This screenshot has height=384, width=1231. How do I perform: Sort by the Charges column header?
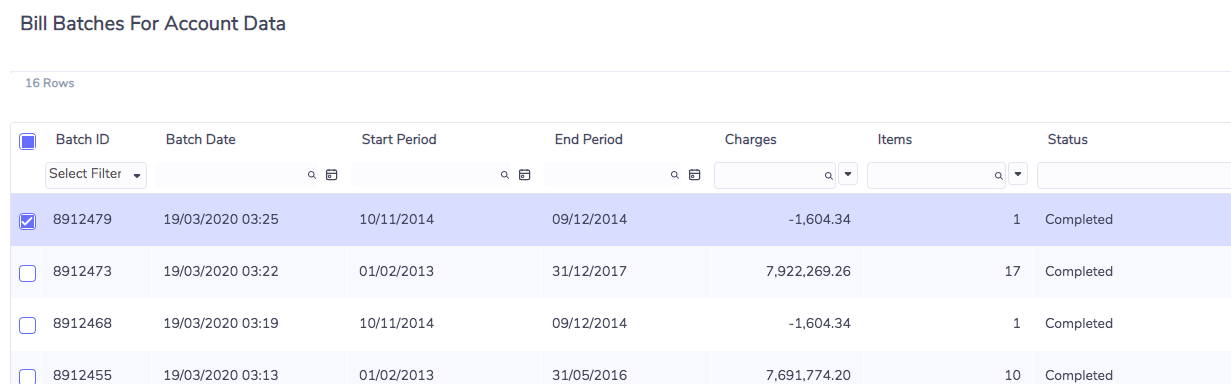coord(750,139)
